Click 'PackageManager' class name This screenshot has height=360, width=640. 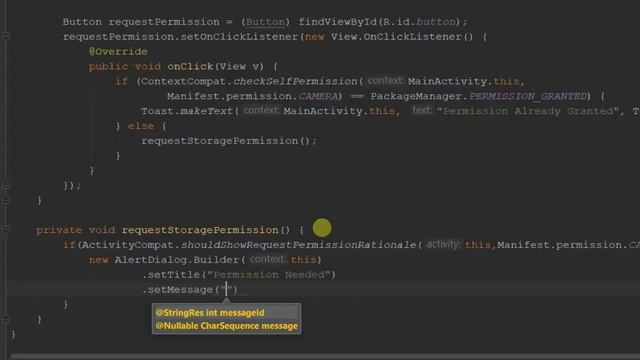(416, 96)
